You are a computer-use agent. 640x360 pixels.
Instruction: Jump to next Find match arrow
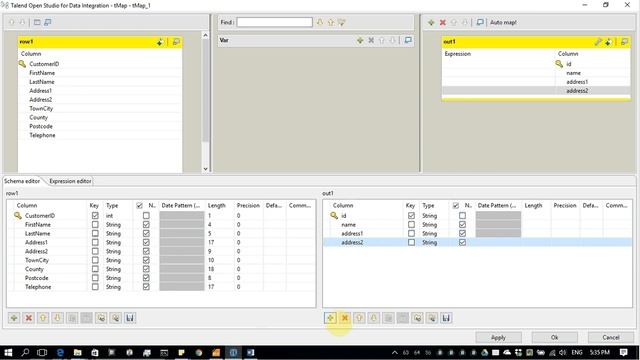(320, 22)
